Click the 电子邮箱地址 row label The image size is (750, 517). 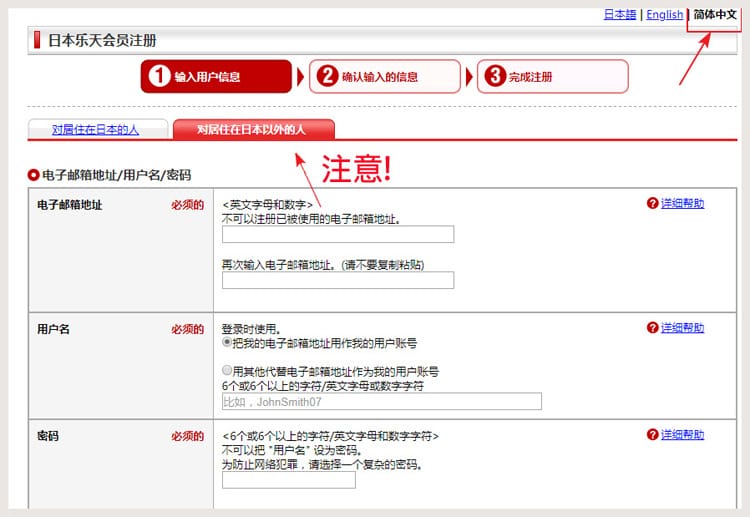pos(70,205)
